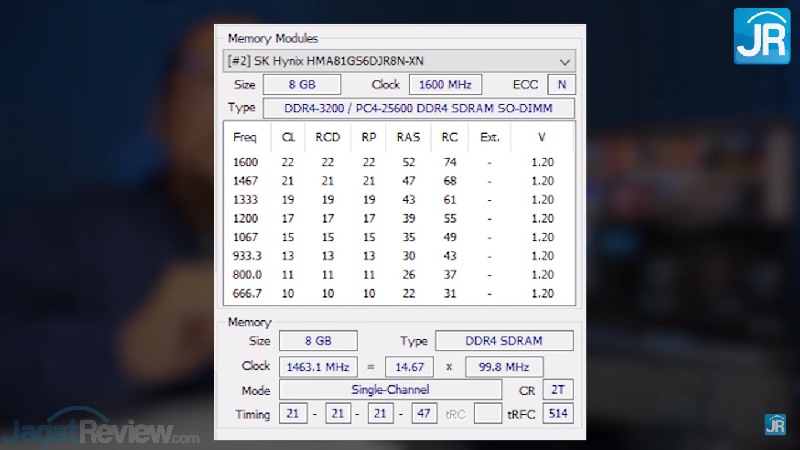Click the memory clock field showing 1463.1 MHz

[315, 366]
